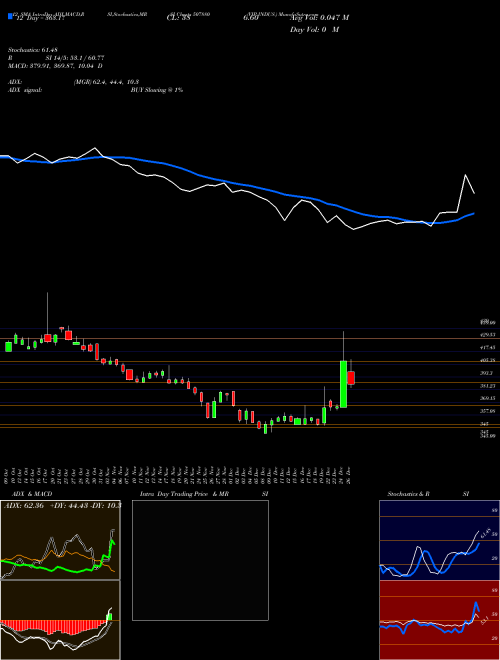
Task: Select the 'Avg Vol: 0.047 M' readout
Action: click(x=319, y=18)
